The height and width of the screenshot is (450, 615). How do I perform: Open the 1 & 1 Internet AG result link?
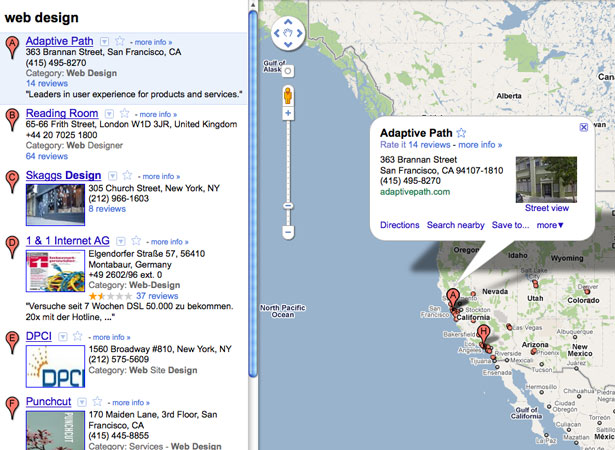click(68, 240)
